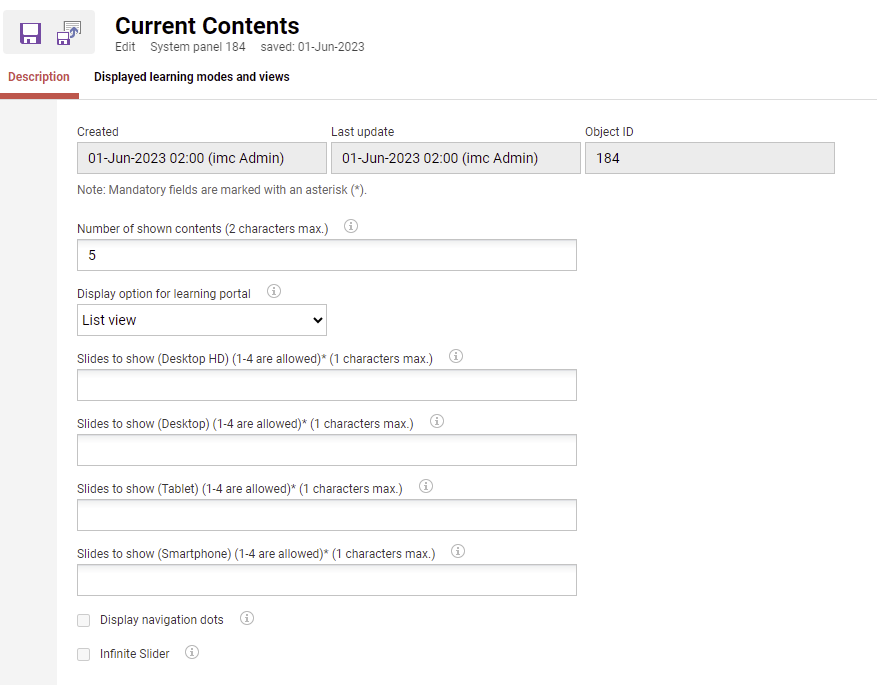The image size is (877, 685).
Task: Click the Number of shown contents field
Action: (327, 255)
